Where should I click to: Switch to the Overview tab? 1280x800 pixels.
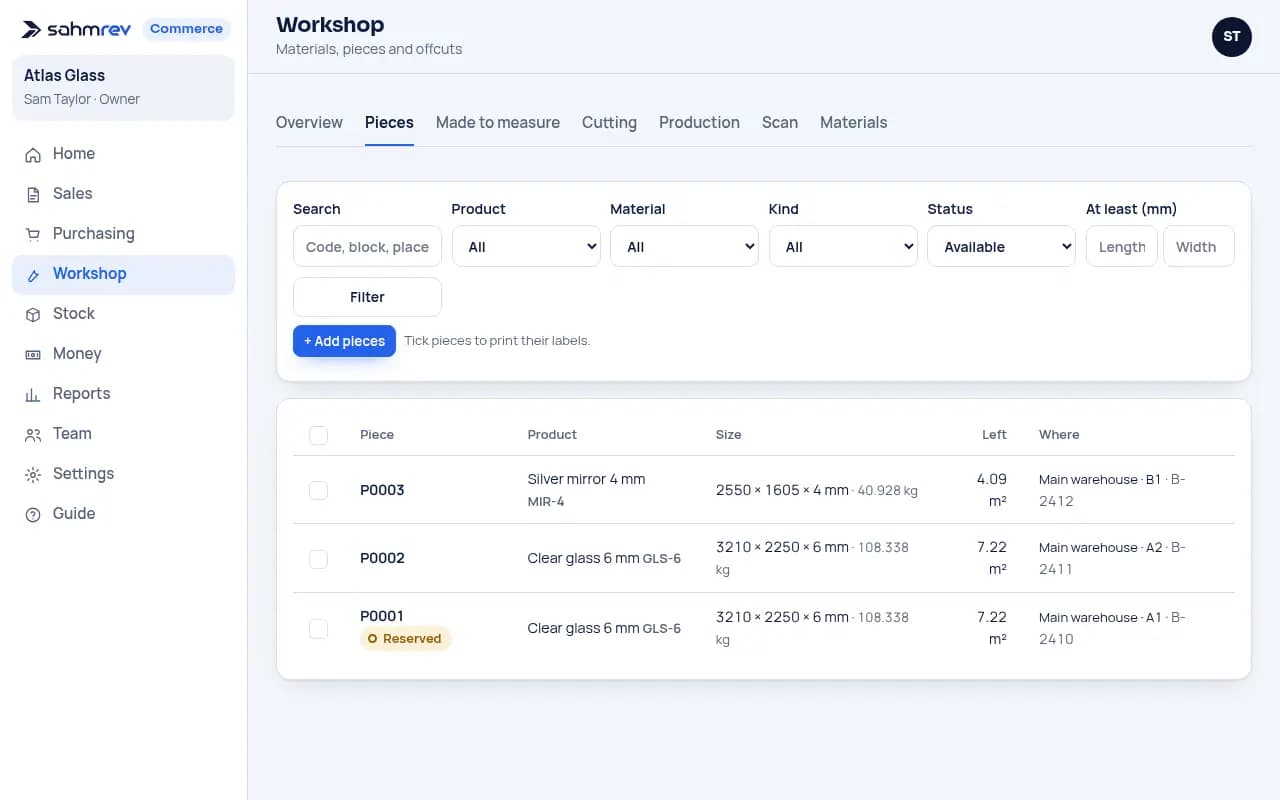pyautogui.click(x=309, y=122)
